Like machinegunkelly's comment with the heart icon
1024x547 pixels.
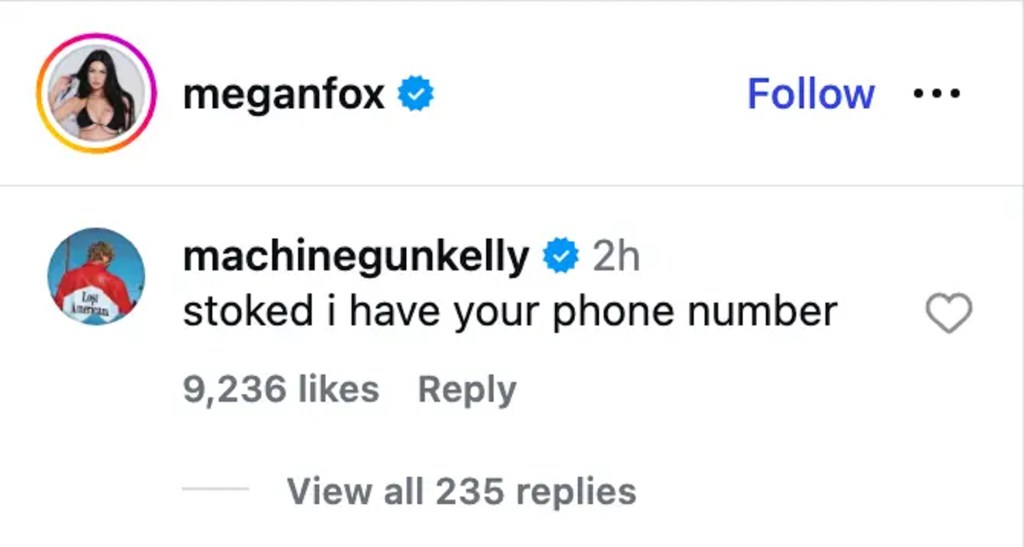point(949,313)
